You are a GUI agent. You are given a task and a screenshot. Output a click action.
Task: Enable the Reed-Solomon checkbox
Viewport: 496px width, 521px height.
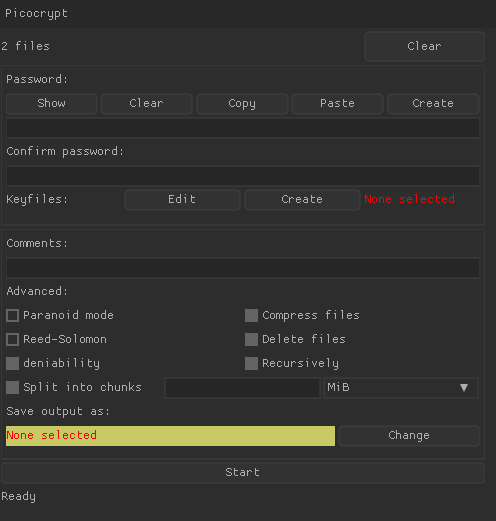tap(13, 339)
